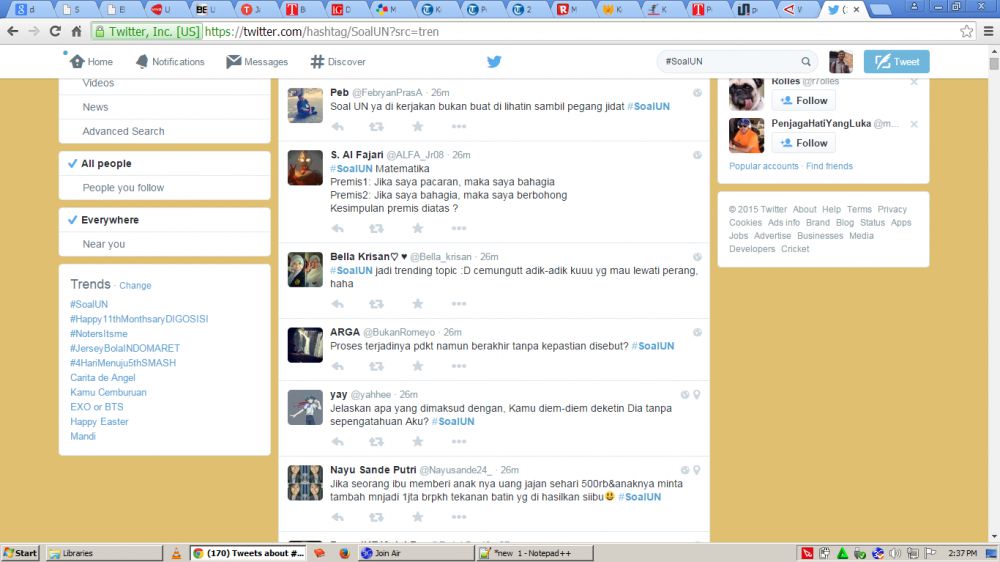Open Popular accounts

pos(763,166)
